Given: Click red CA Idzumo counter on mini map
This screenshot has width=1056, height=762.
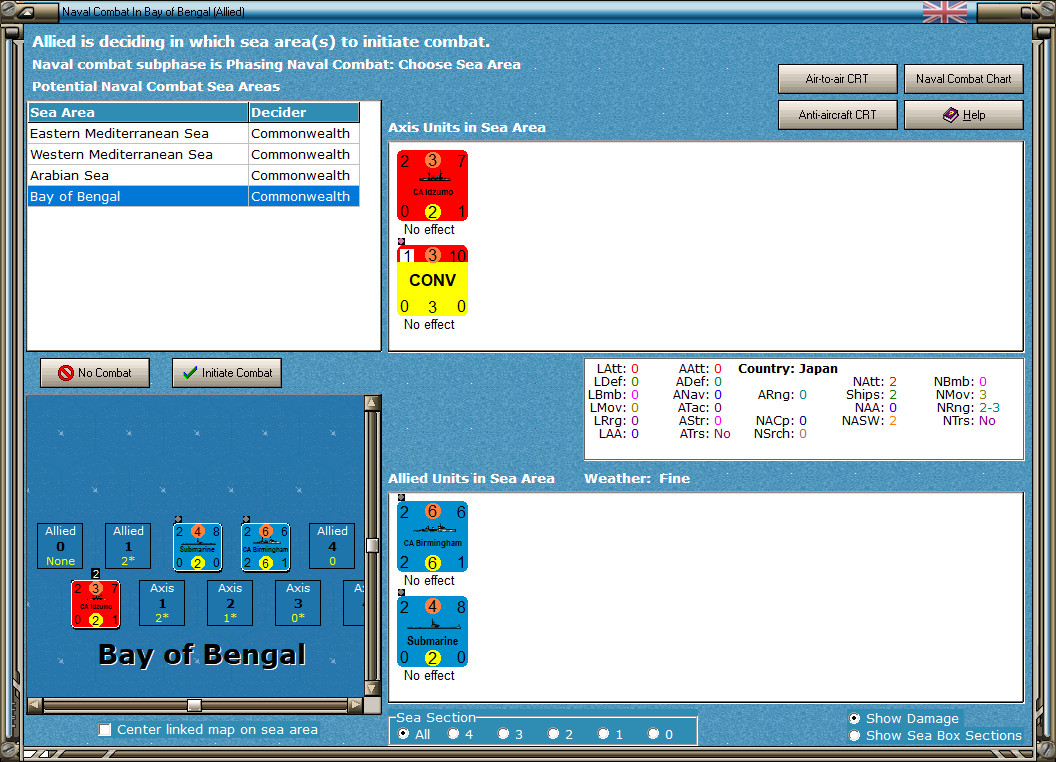Looking at the screenshot, I should [96, 604].
